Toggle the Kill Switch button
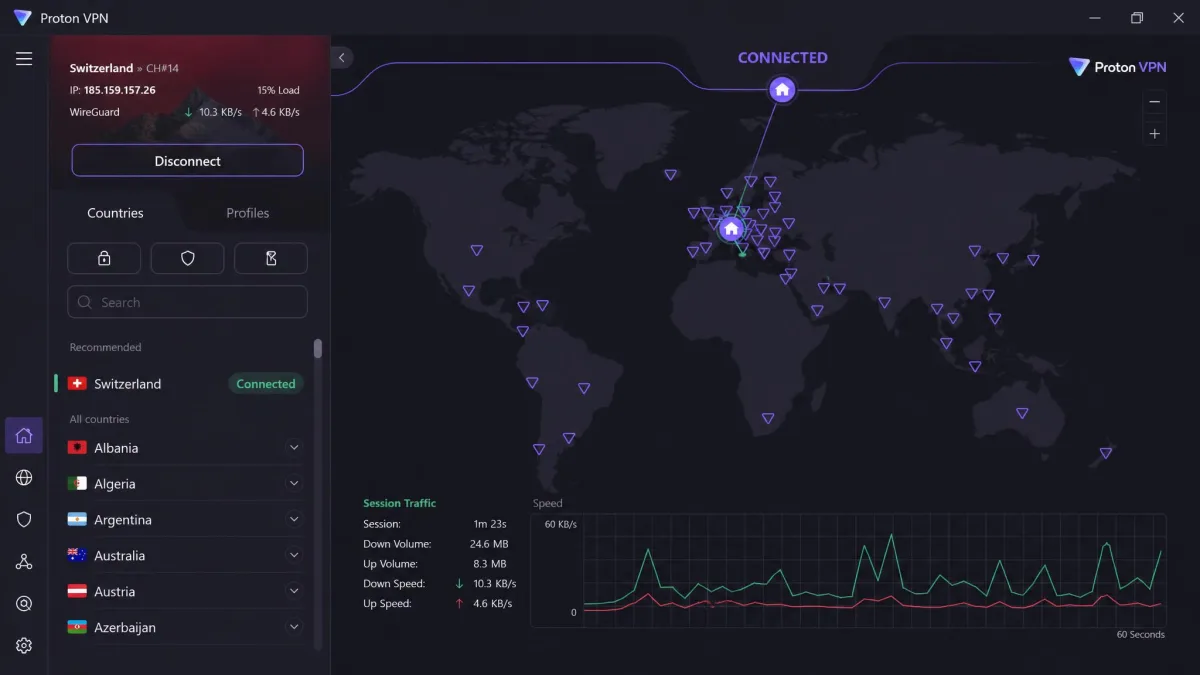1200x675 pixels. [271, 258]
